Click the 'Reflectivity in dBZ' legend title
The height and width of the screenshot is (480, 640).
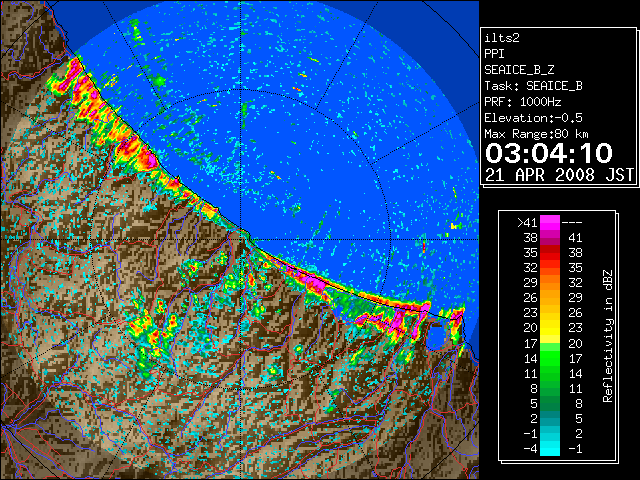(x=608, y=336)
